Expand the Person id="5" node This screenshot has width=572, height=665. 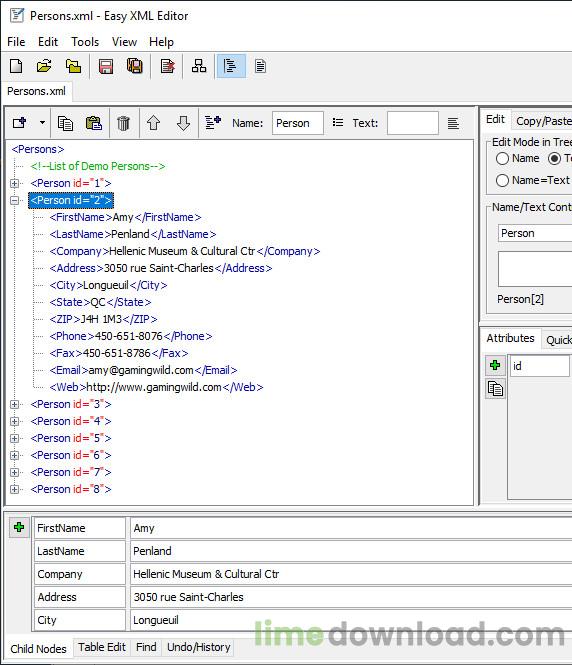pos(14,438)
